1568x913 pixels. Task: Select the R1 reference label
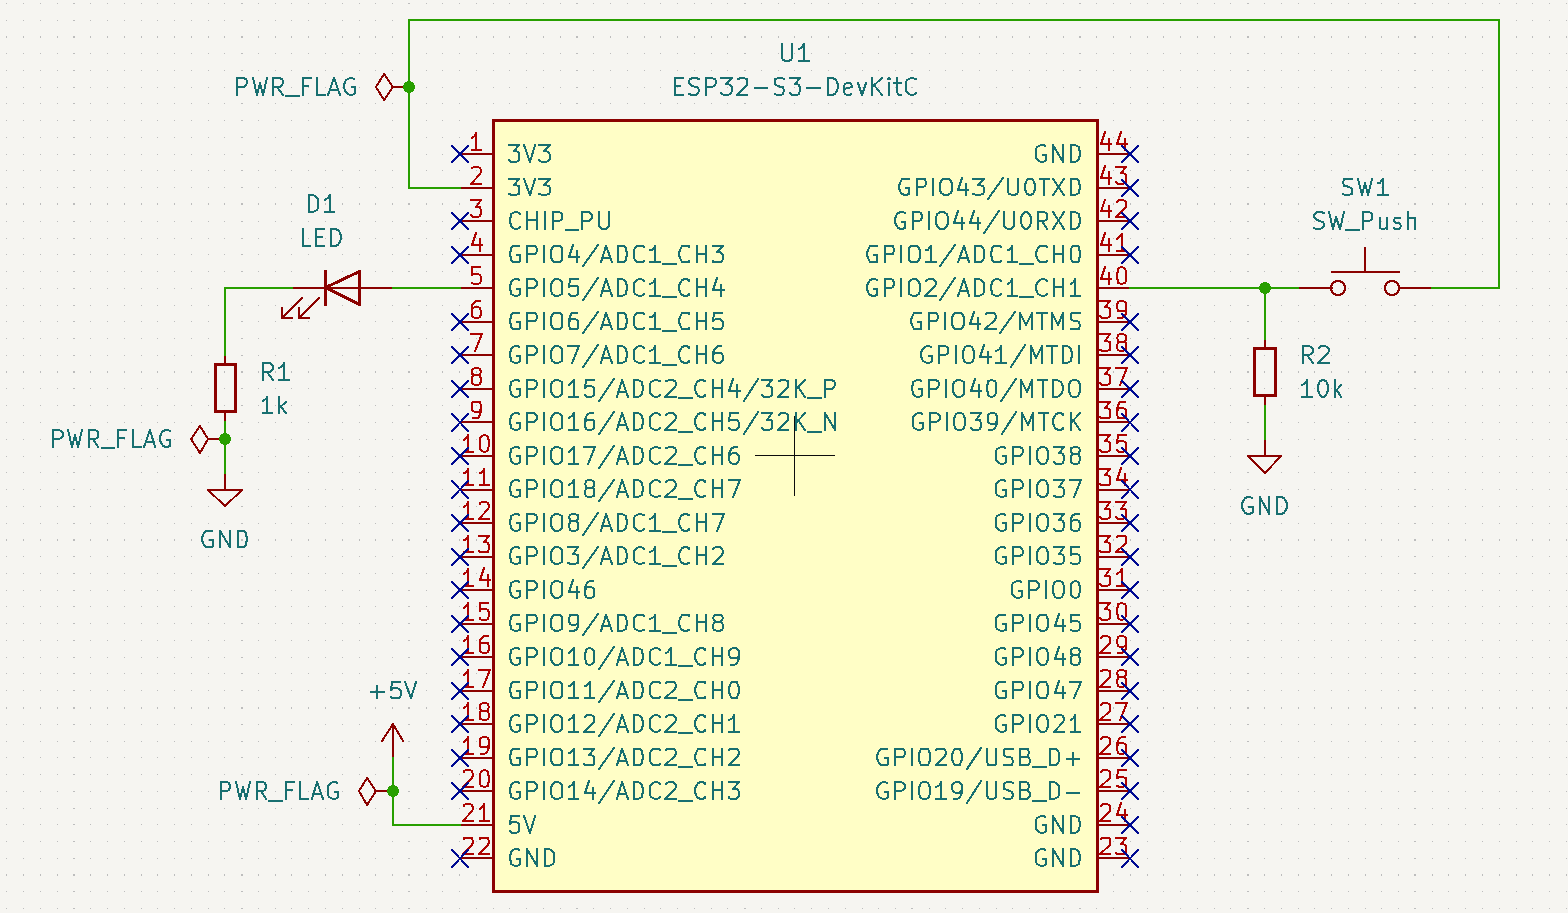pyautogui.click(x=275, y=372)
